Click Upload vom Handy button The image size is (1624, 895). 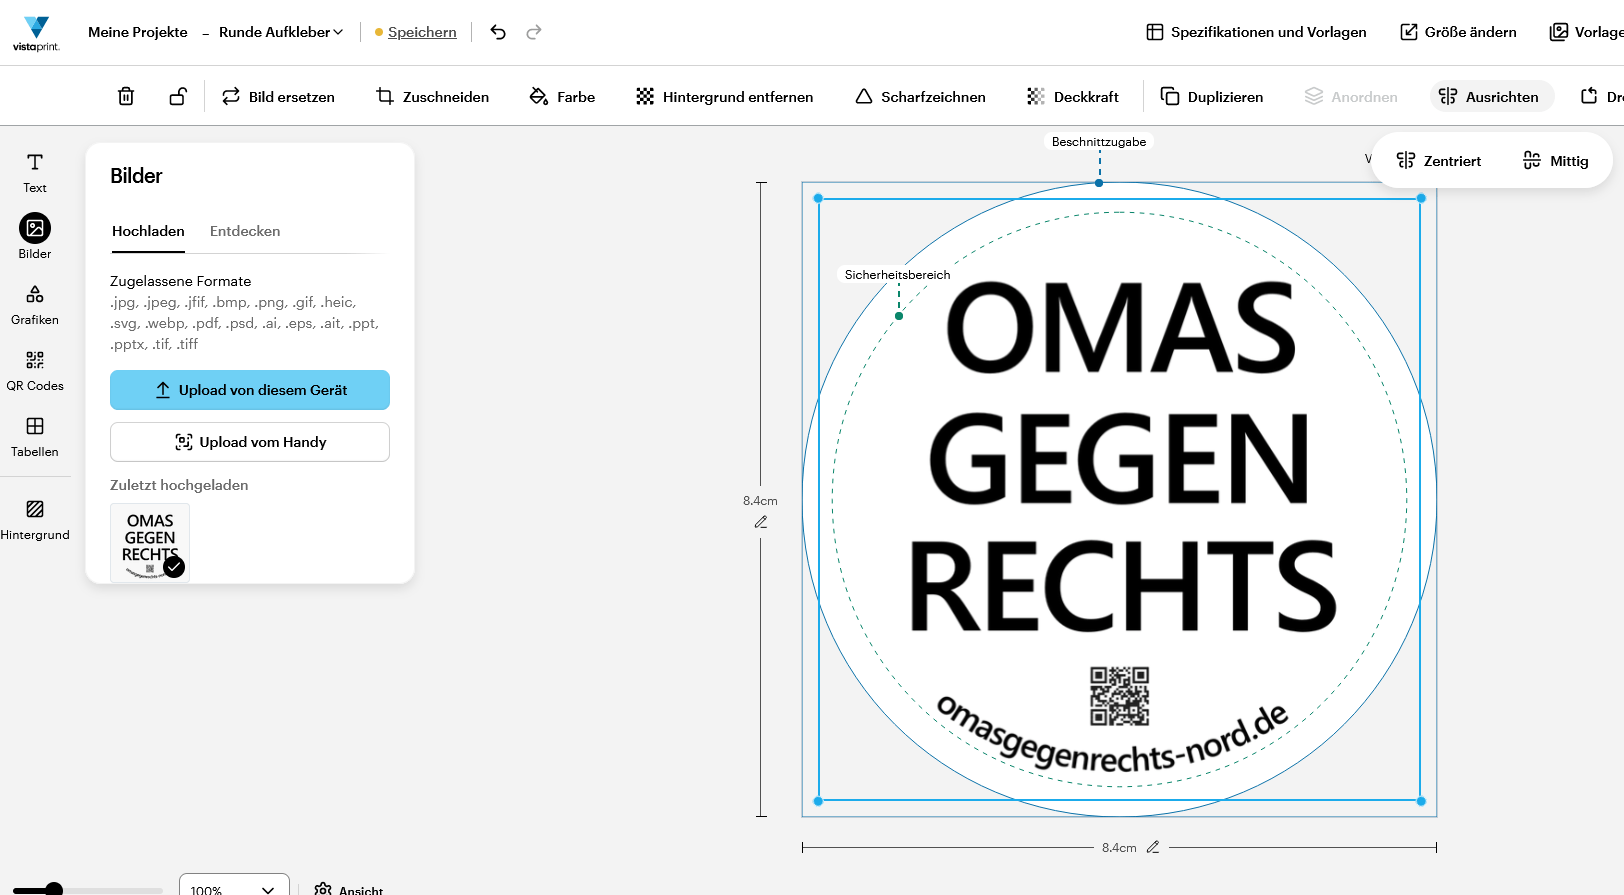coord(250,442)
